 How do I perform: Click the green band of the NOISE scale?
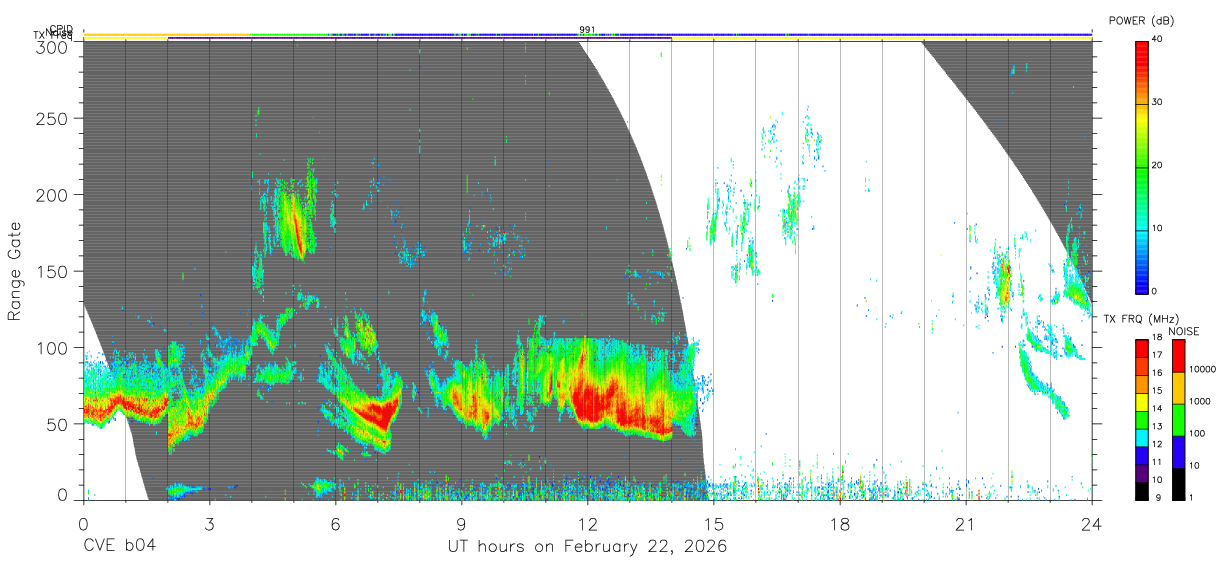coord(1178,420)
